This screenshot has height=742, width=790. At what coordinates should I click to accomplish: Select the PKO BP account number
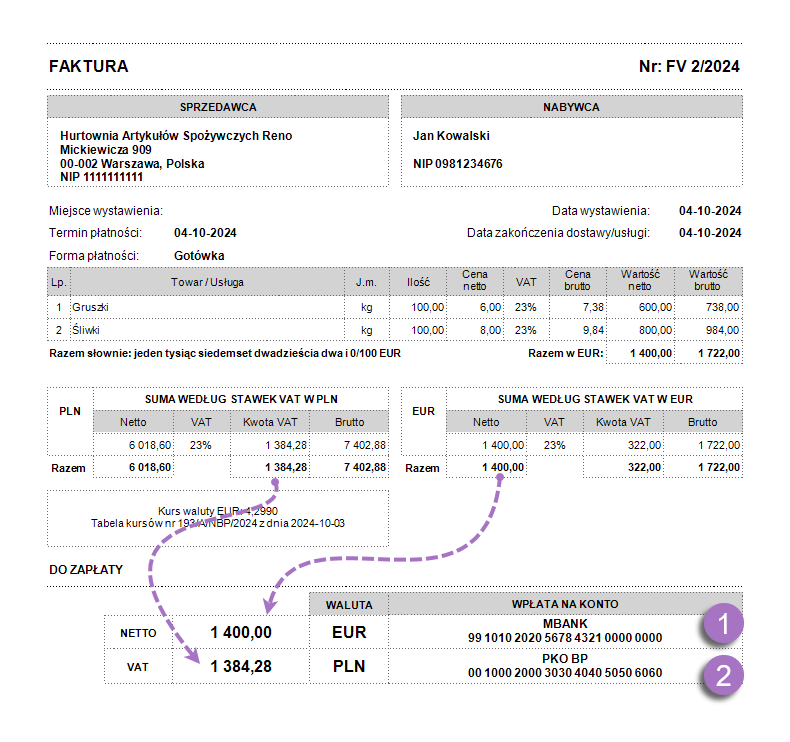(x=564, y=673)
